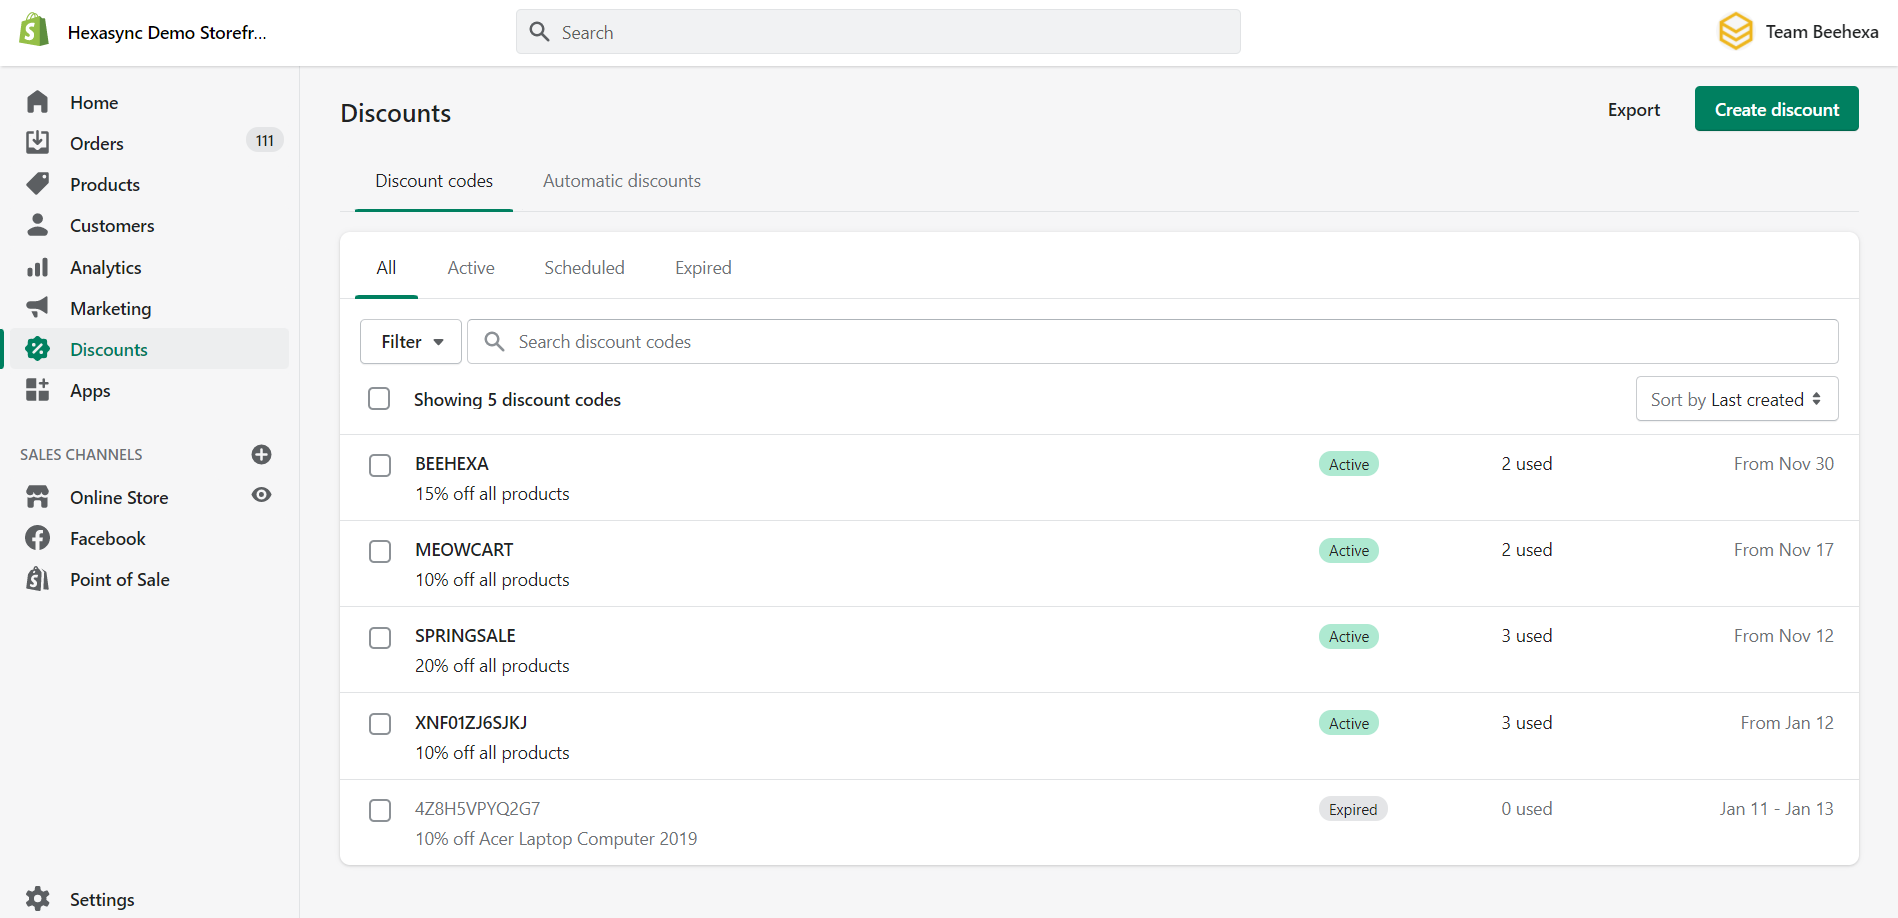Image resolution: width=1898 pixels, height=918 pixels.
Task: Click the Point of Sale bag icon
Action: pos(37,579)
